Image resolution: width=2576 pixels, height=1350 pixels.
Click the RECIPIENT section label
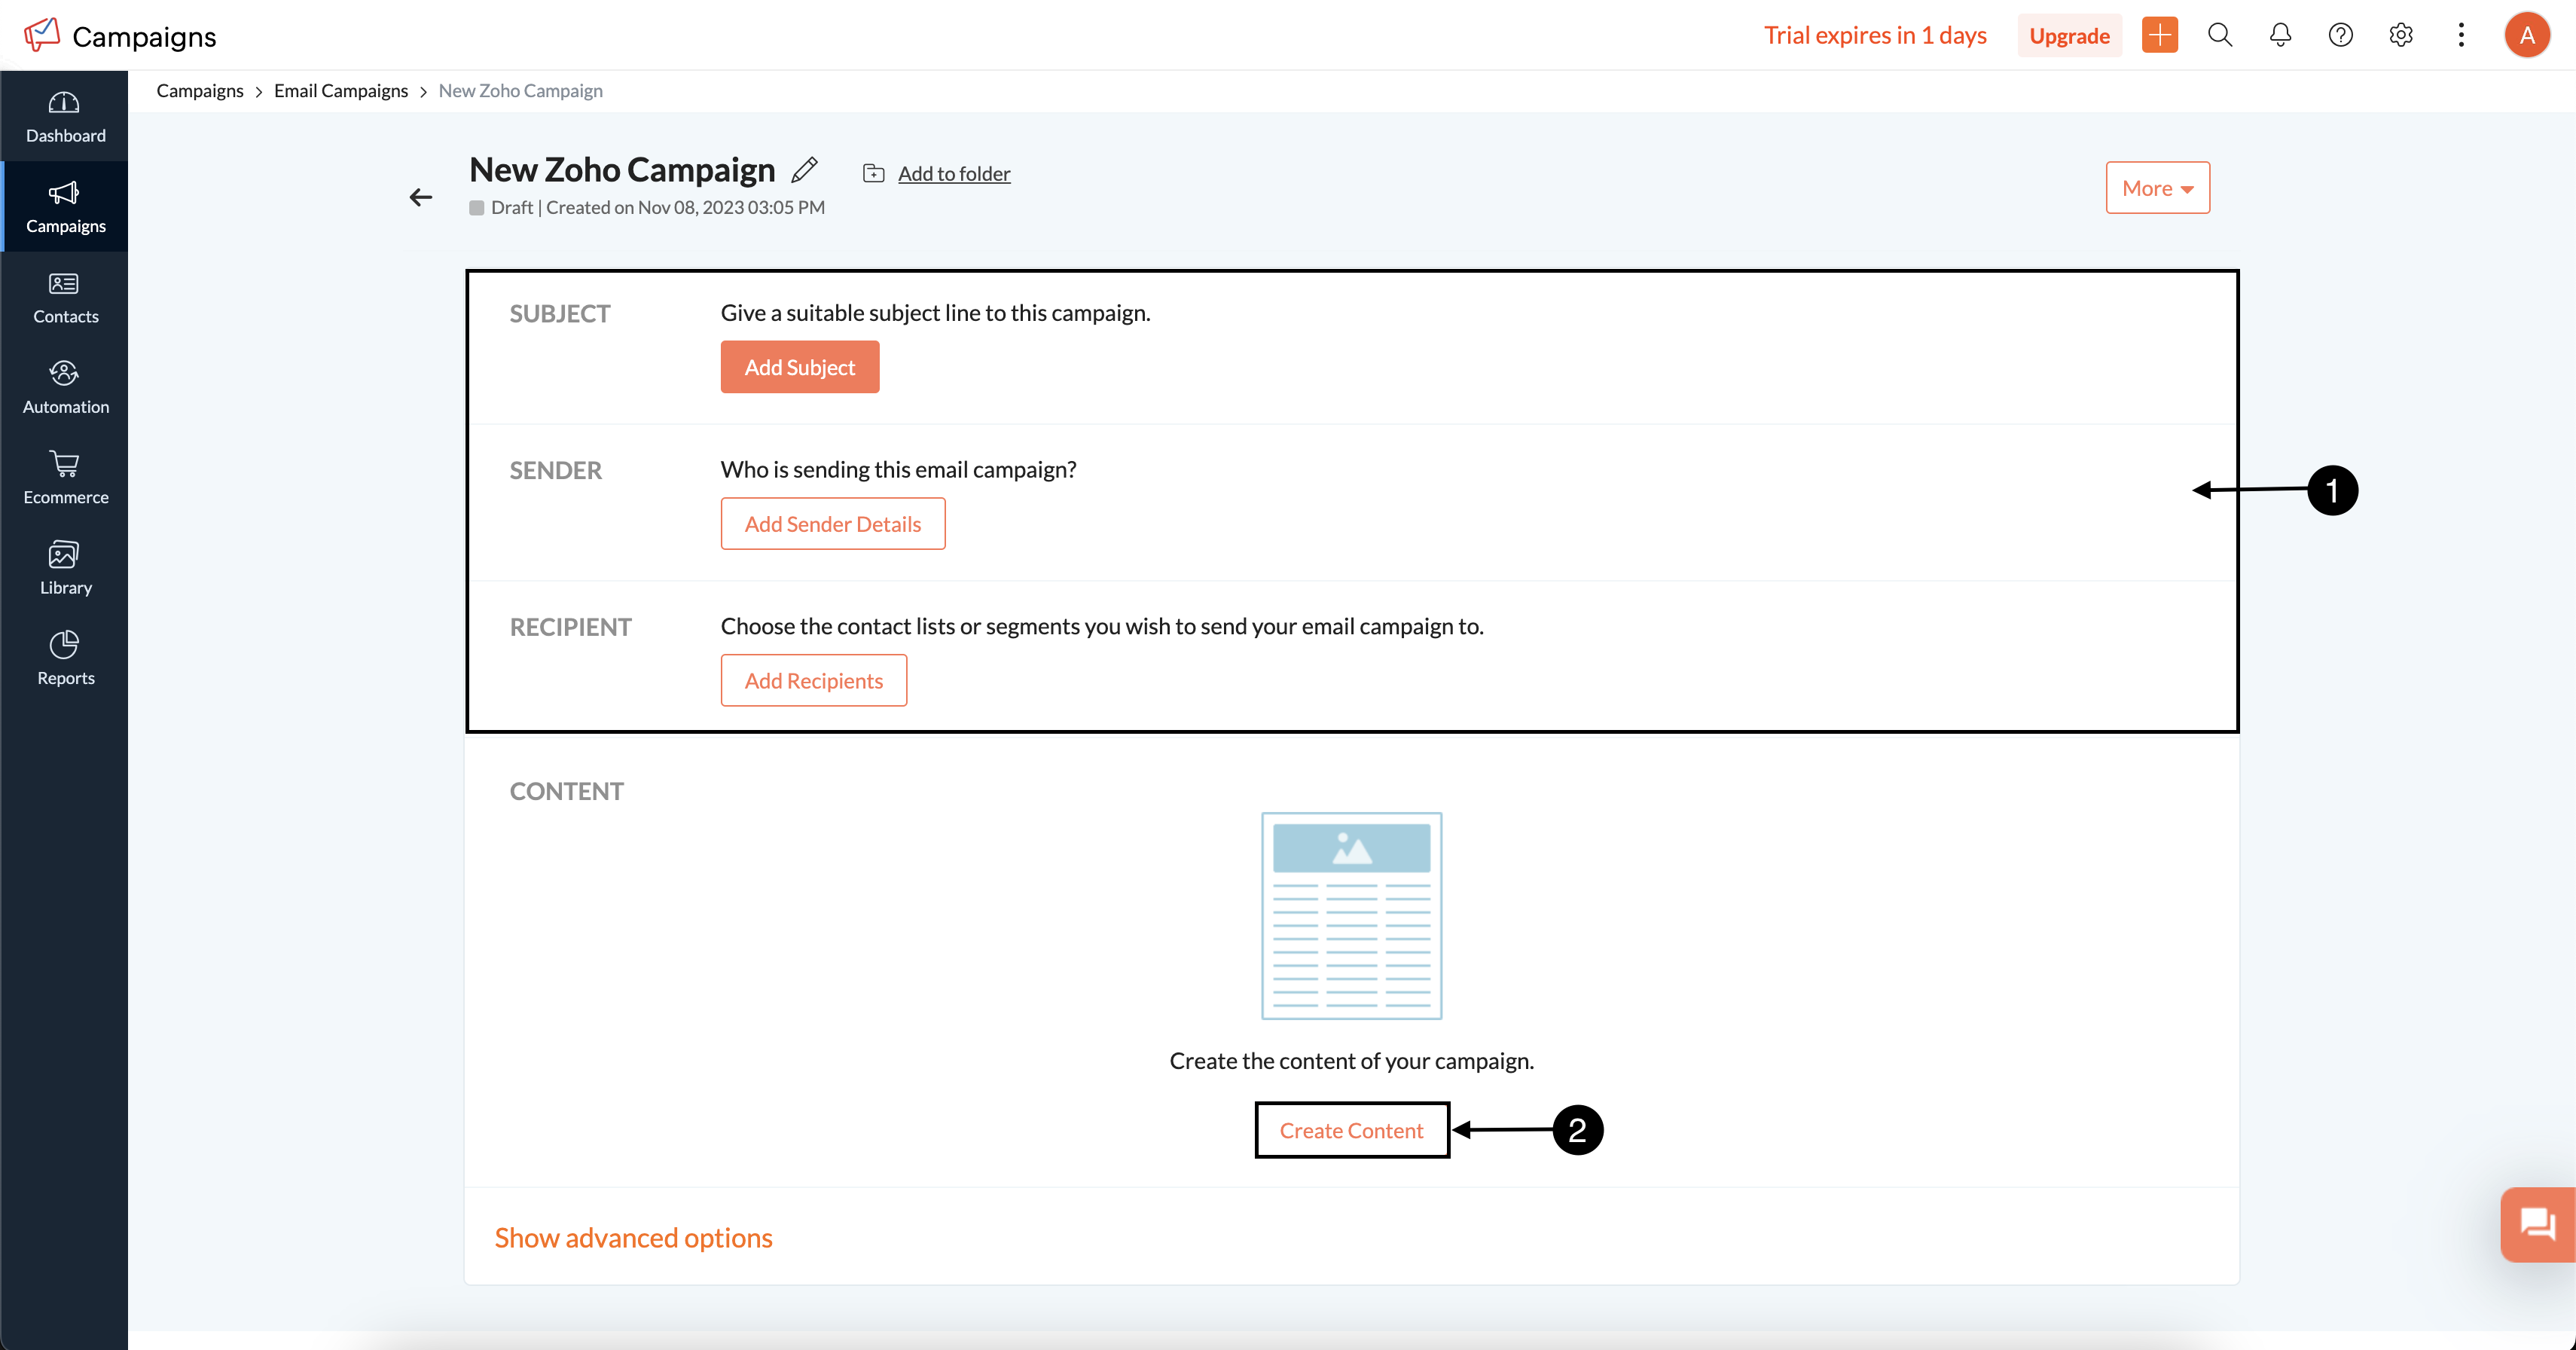tap(571, 627)
